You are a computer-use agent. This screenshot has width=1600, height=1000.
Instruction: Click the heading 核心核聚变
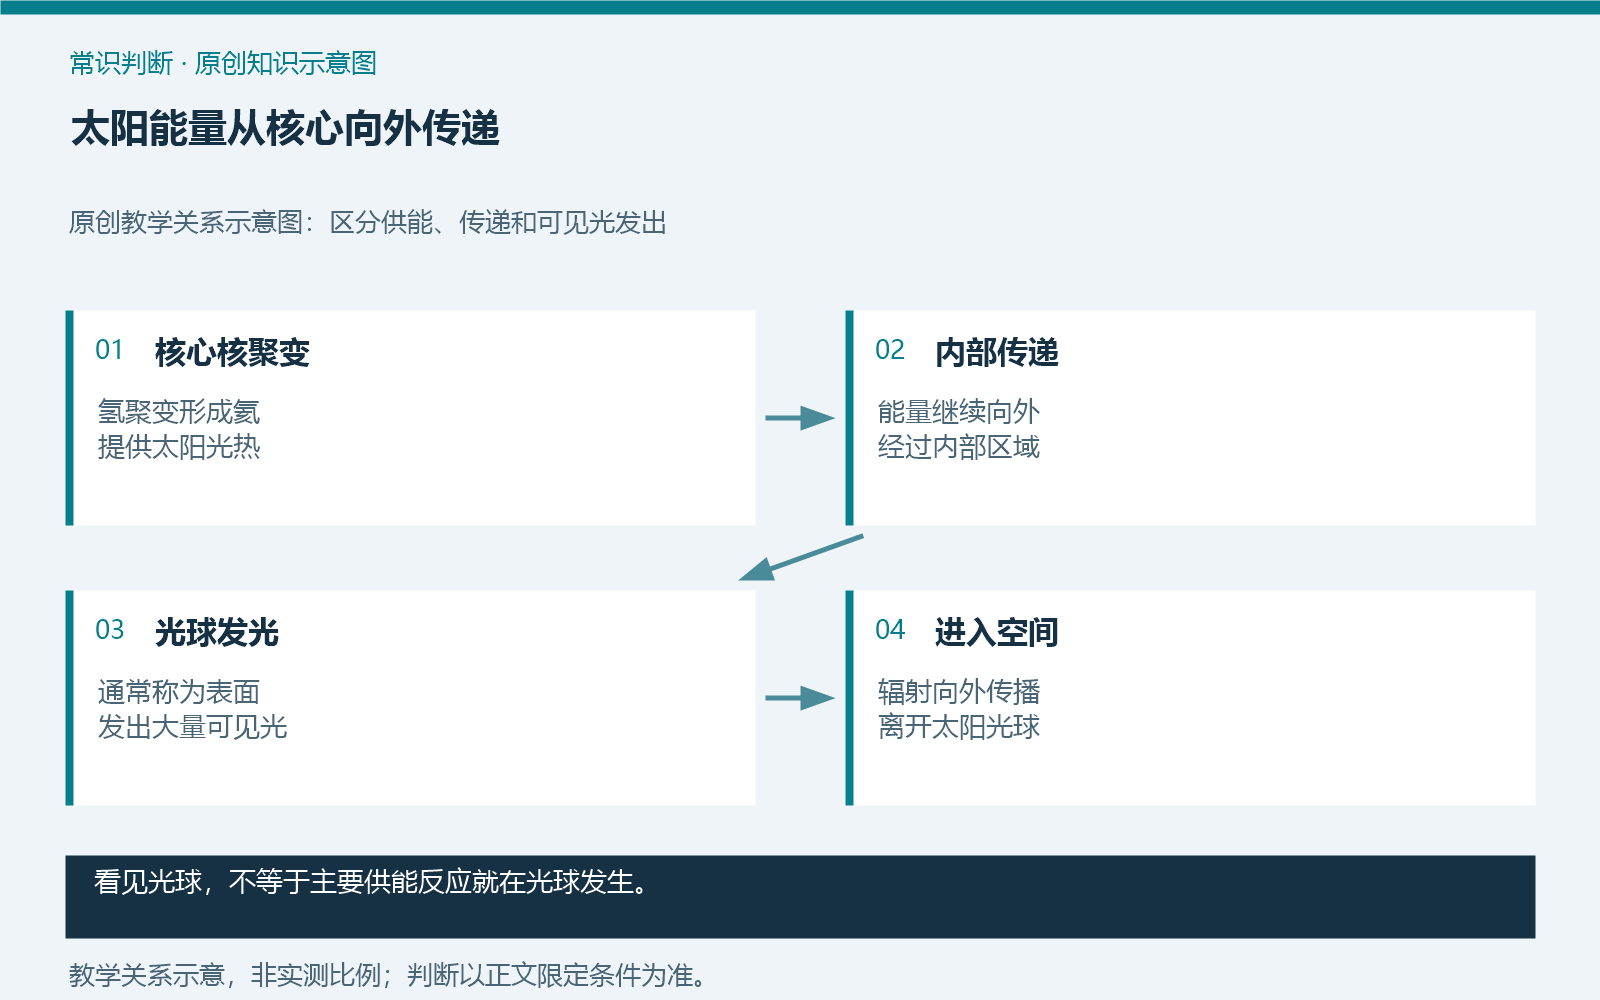pyautogui.click(x=232, y=352)
